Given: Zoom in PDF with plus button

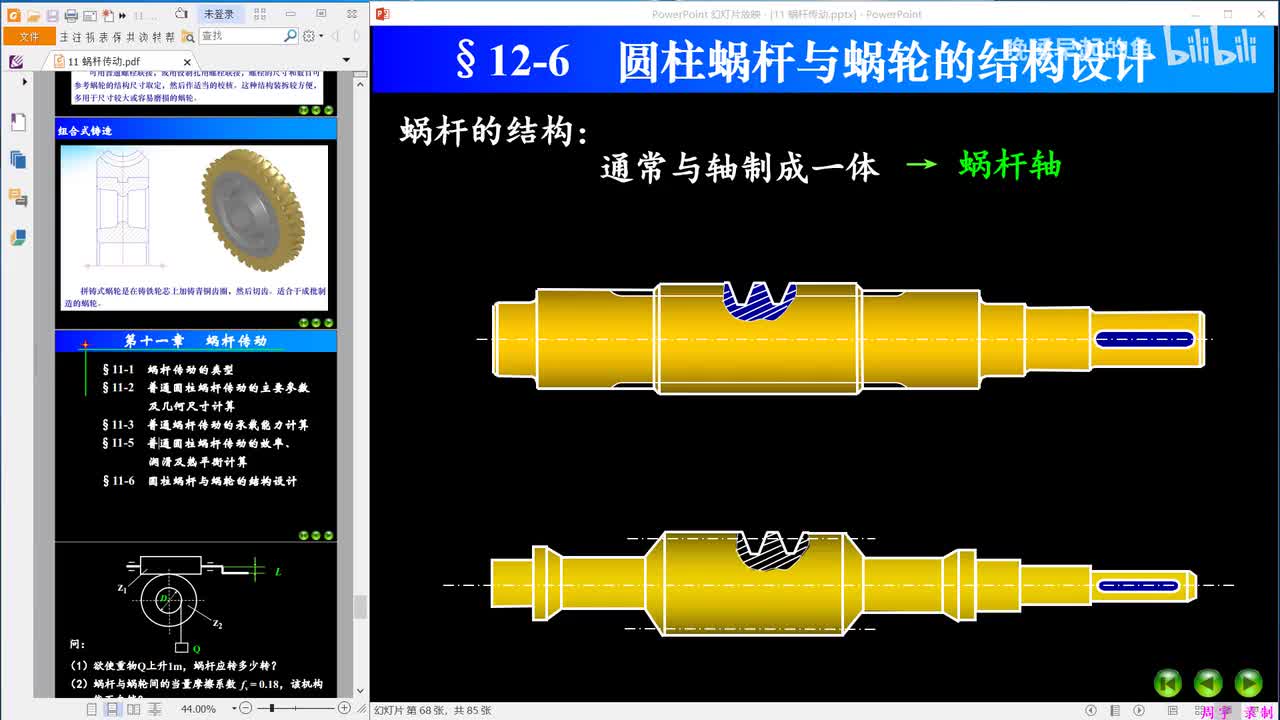Looking at the screenshot, I should point(344,709).
